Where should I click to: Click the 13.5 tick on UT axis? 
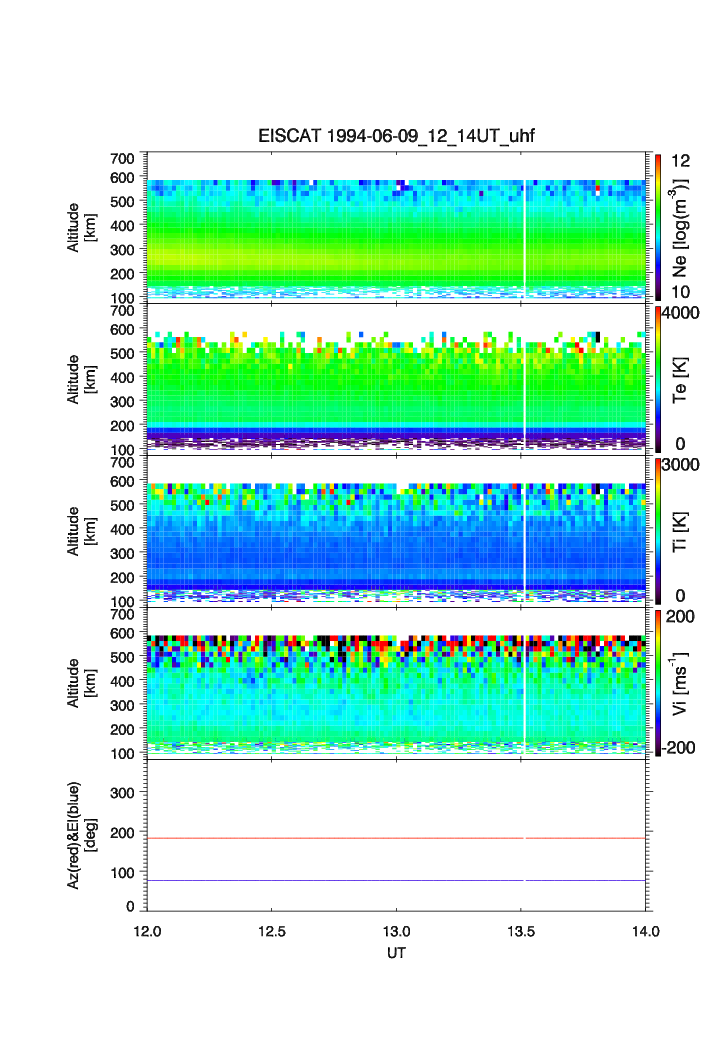pyautogui.click(x=521, y=931)
